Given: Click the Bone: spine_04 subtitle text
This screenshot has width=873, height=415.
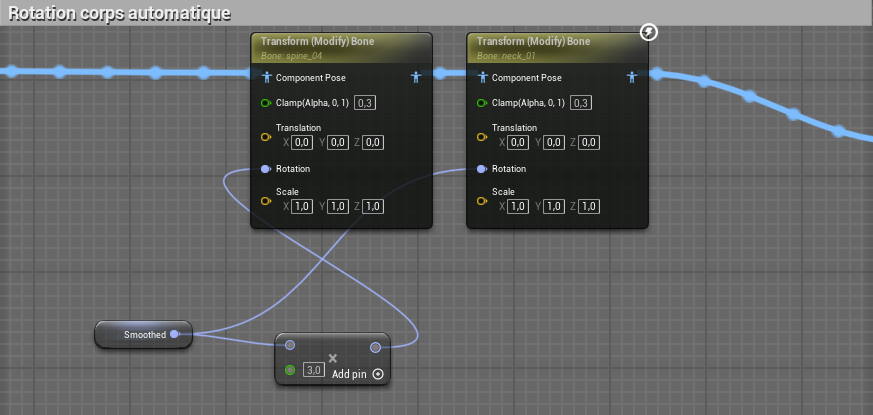Looking at the screenshot, I should click(x=291, y=56).
